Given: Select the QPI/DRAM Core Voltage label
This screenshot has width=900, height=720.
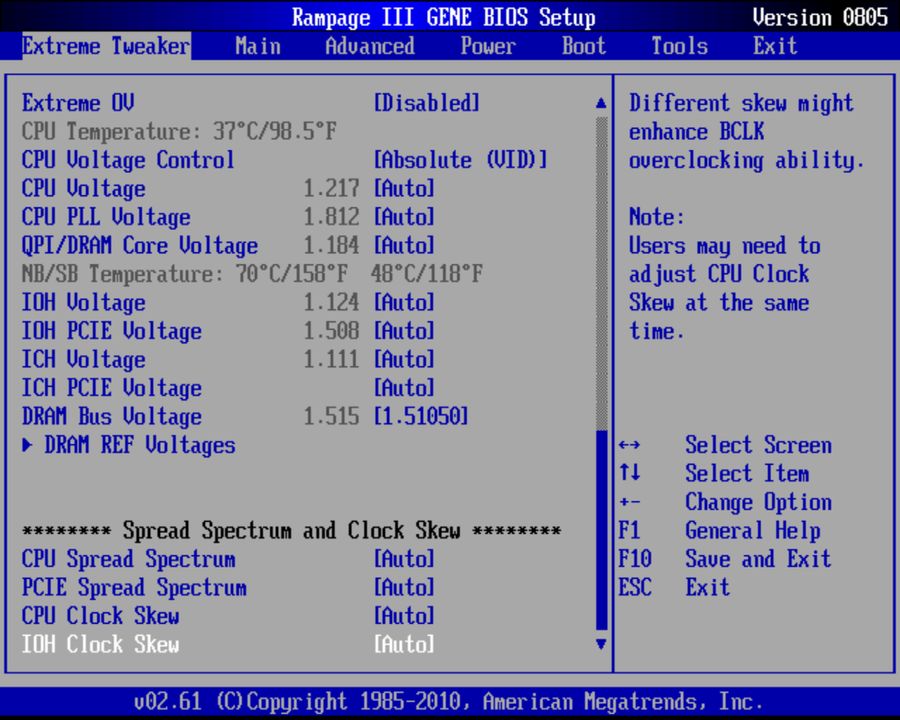Looking at the screenshot, I should pyautogui.click(x=140, y=246).
